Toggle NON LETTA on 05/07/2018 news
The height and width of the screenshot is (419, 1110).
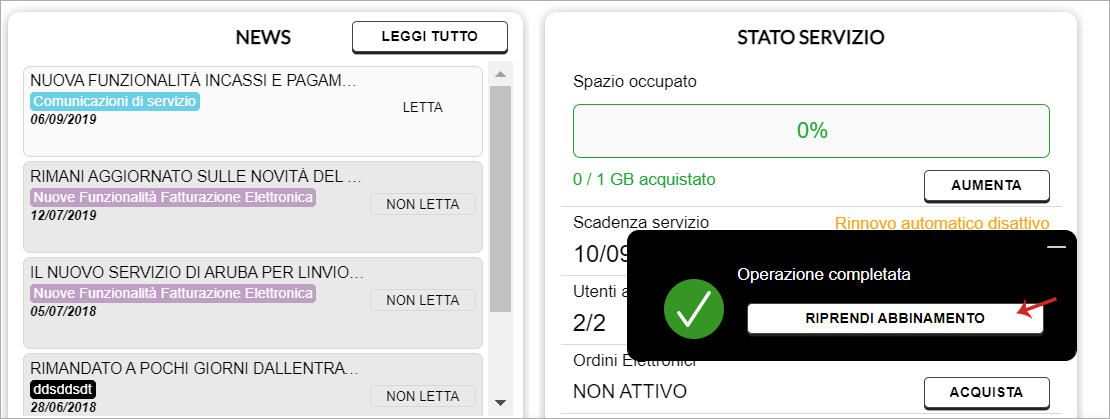[x=423, y=300]
